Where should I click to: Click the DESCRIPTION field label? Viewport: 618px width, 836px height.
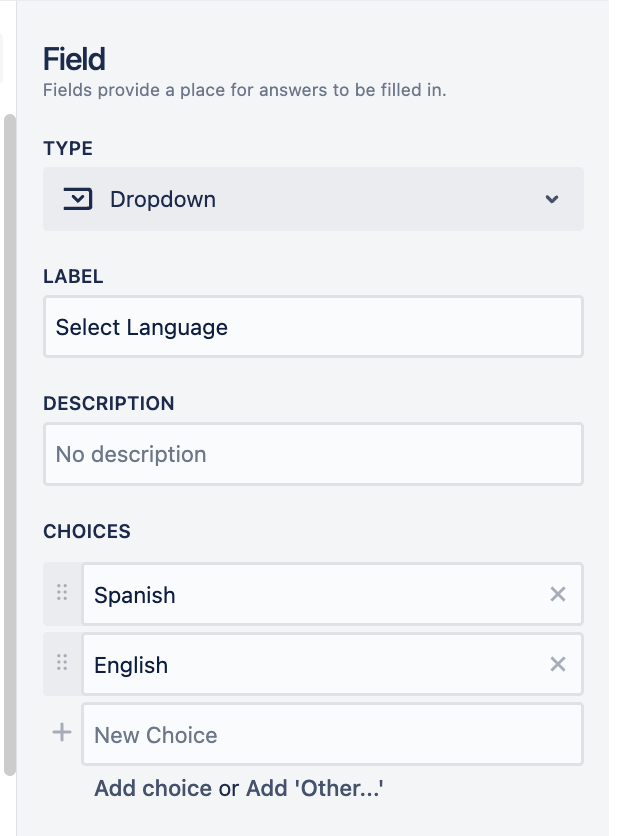[x=109, y=404]
